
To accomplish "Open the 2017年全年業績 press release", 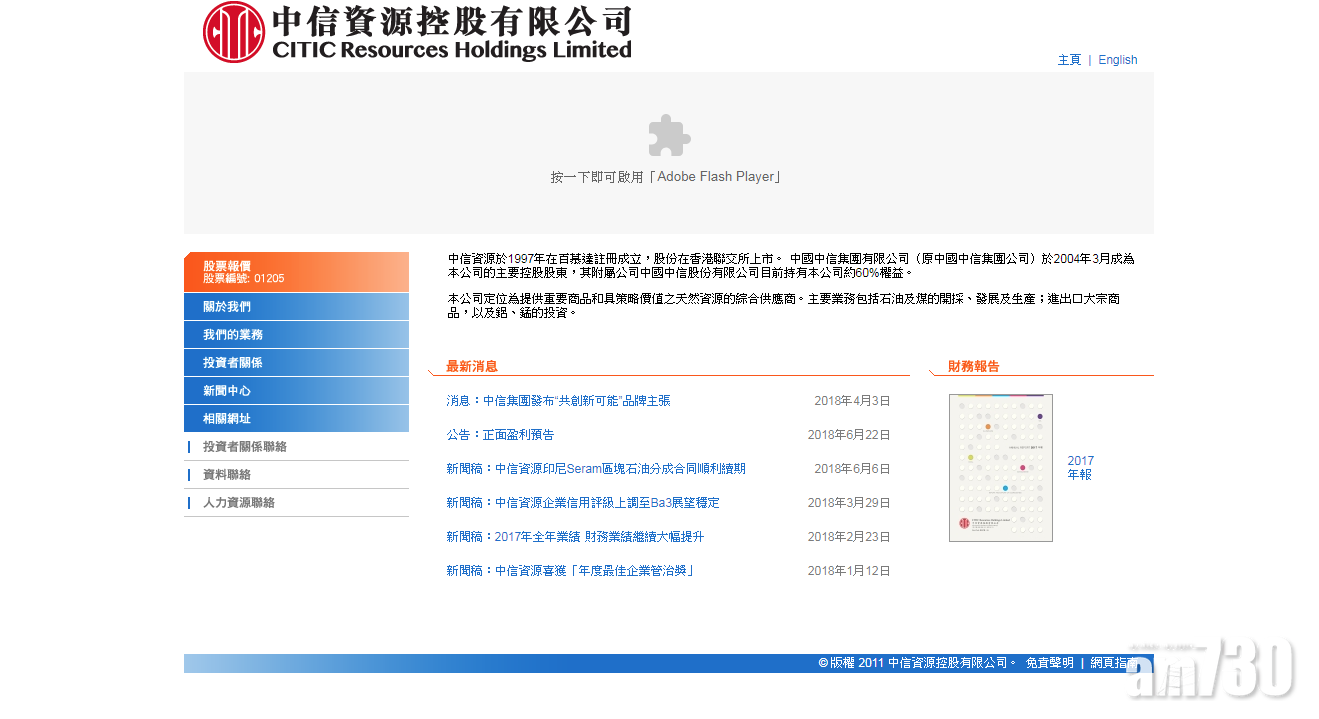I will pyautogui.click(x=575, y=537).
